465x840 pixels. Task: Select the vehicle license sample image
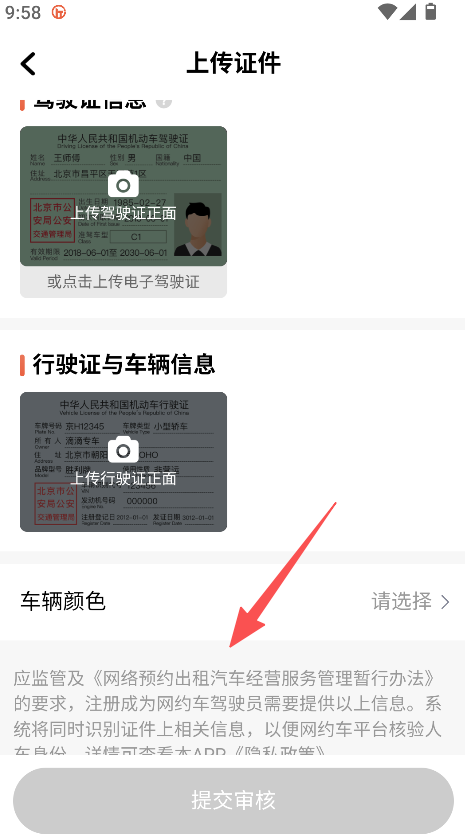click(123, 462)
